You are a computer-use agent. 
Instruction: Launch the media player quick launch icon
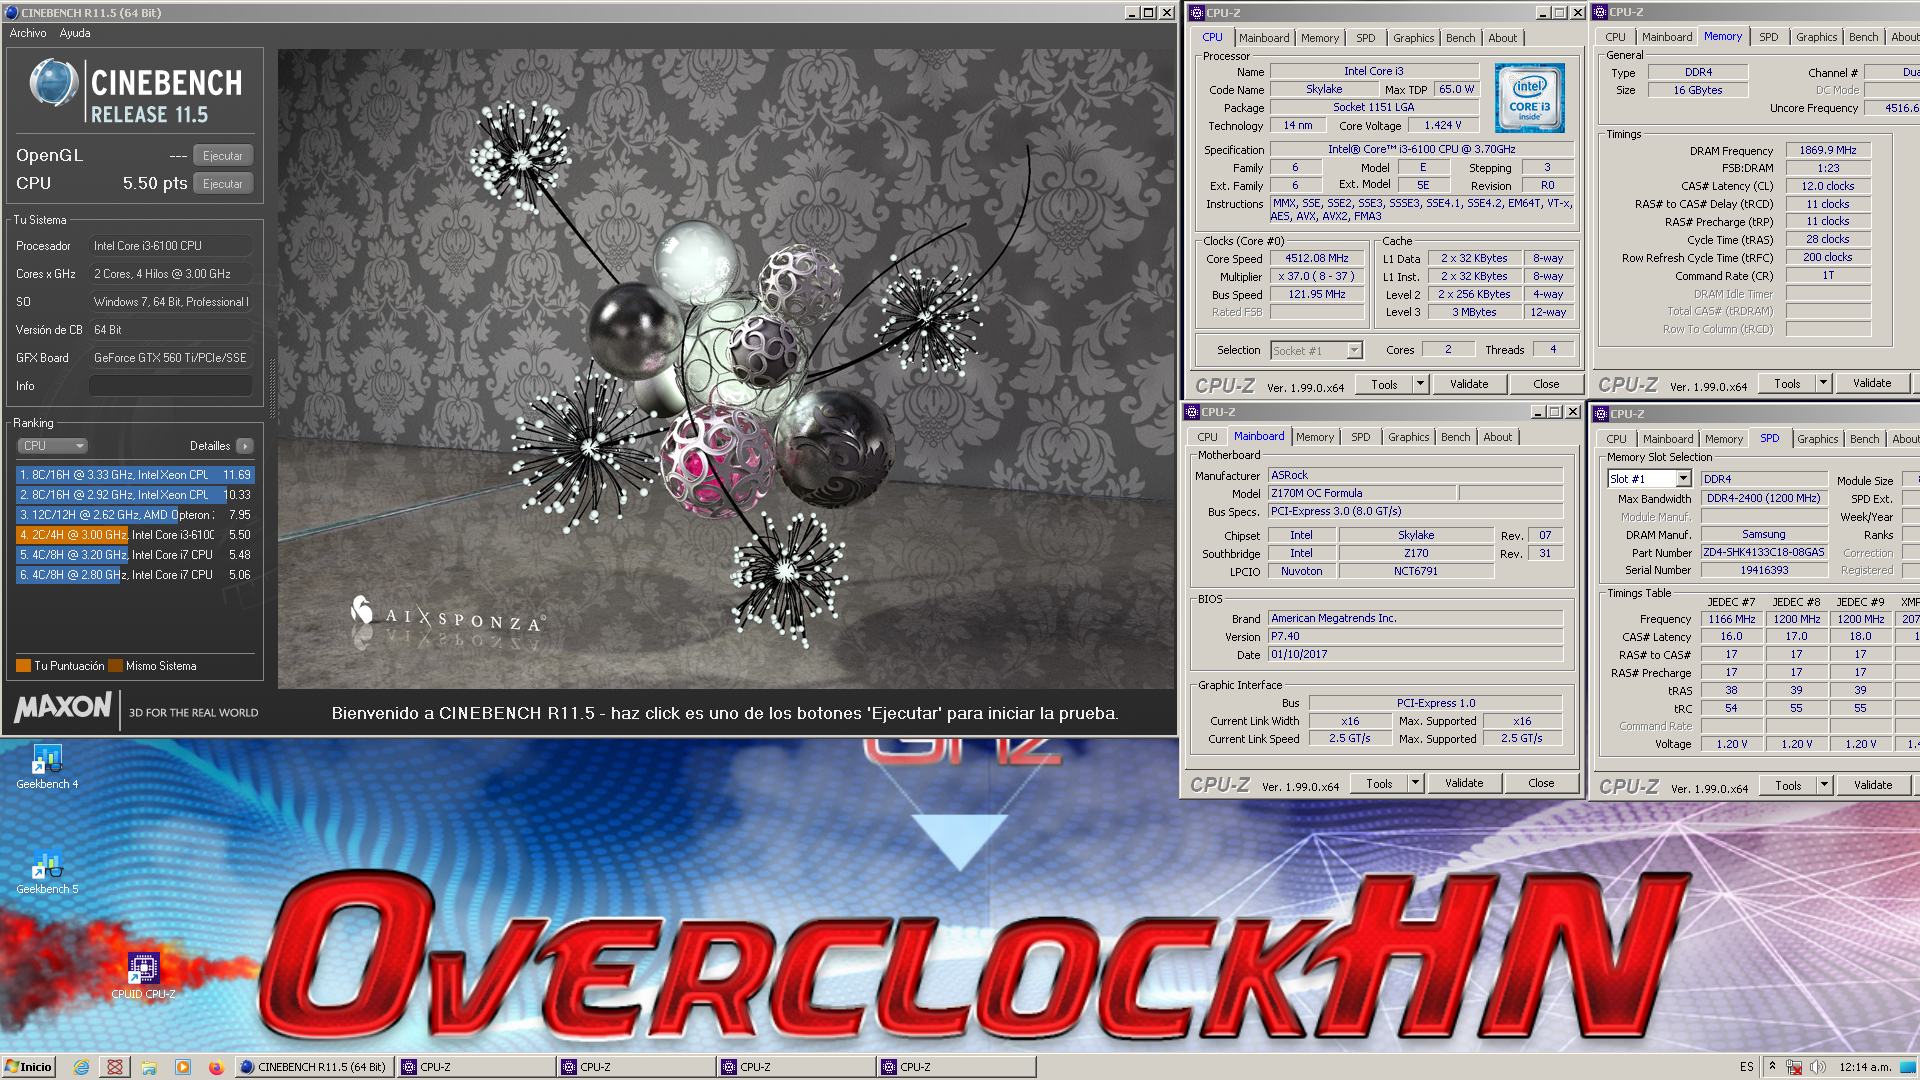[x=182, y=1067]
